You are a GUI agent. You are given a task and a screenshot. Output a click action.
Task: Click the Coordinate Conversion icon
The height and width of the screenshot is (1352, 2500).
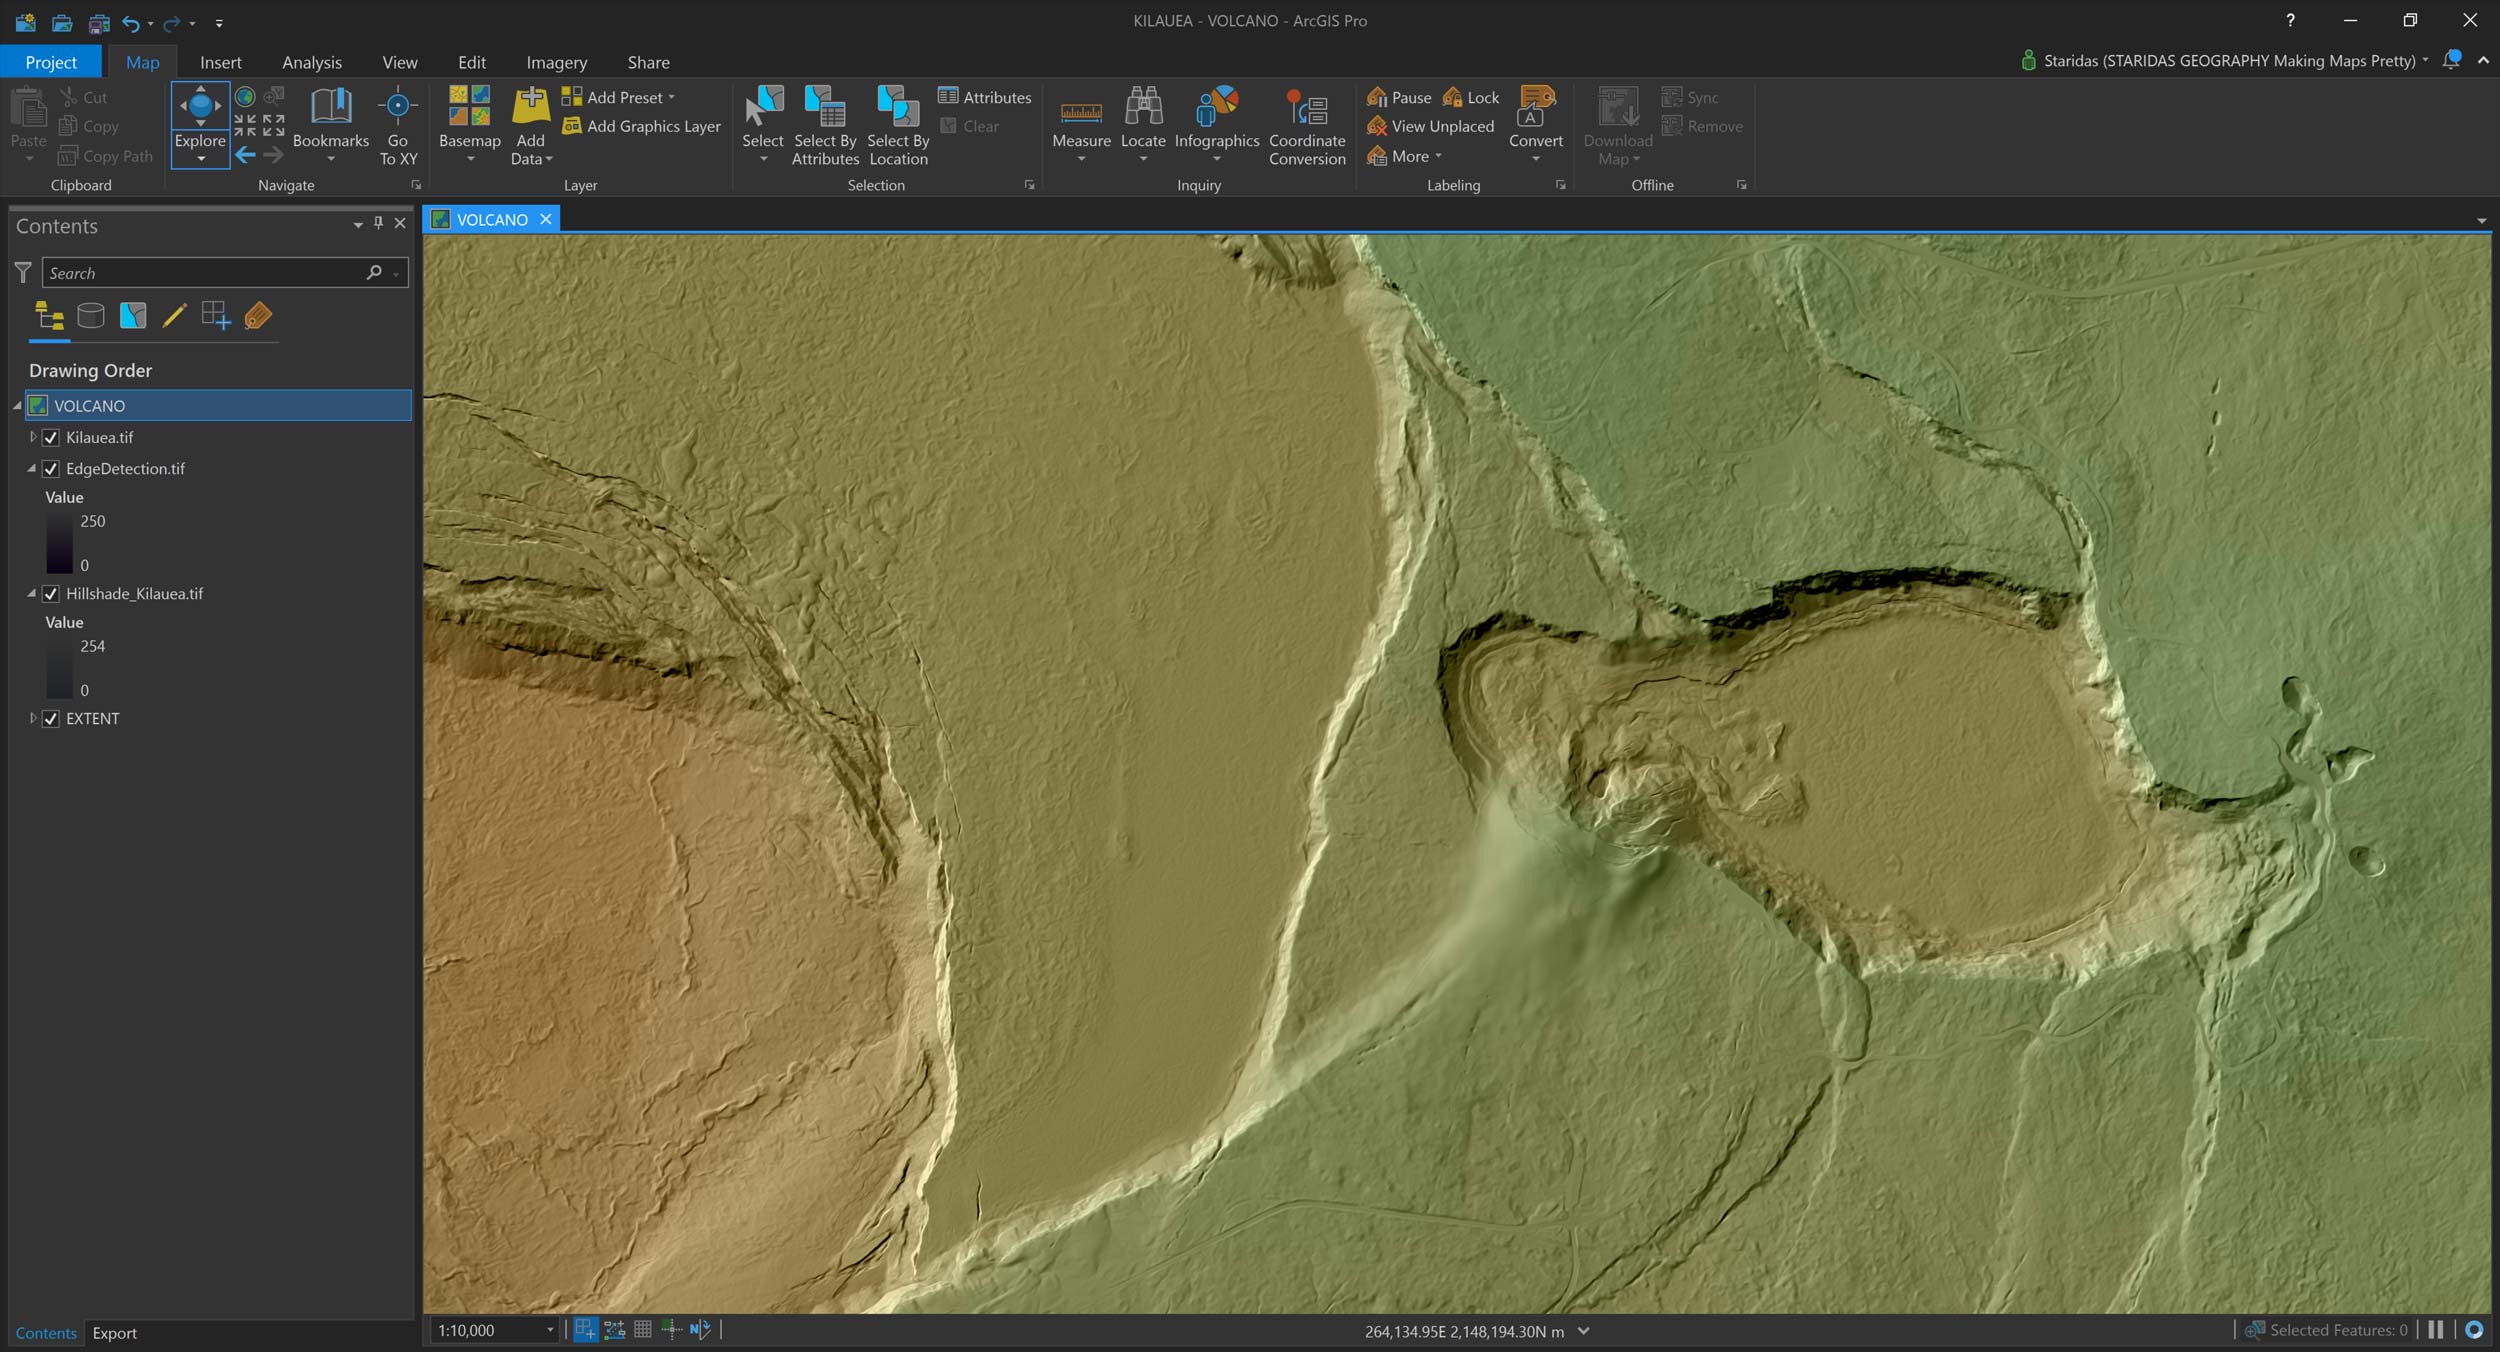[1306, 108]
